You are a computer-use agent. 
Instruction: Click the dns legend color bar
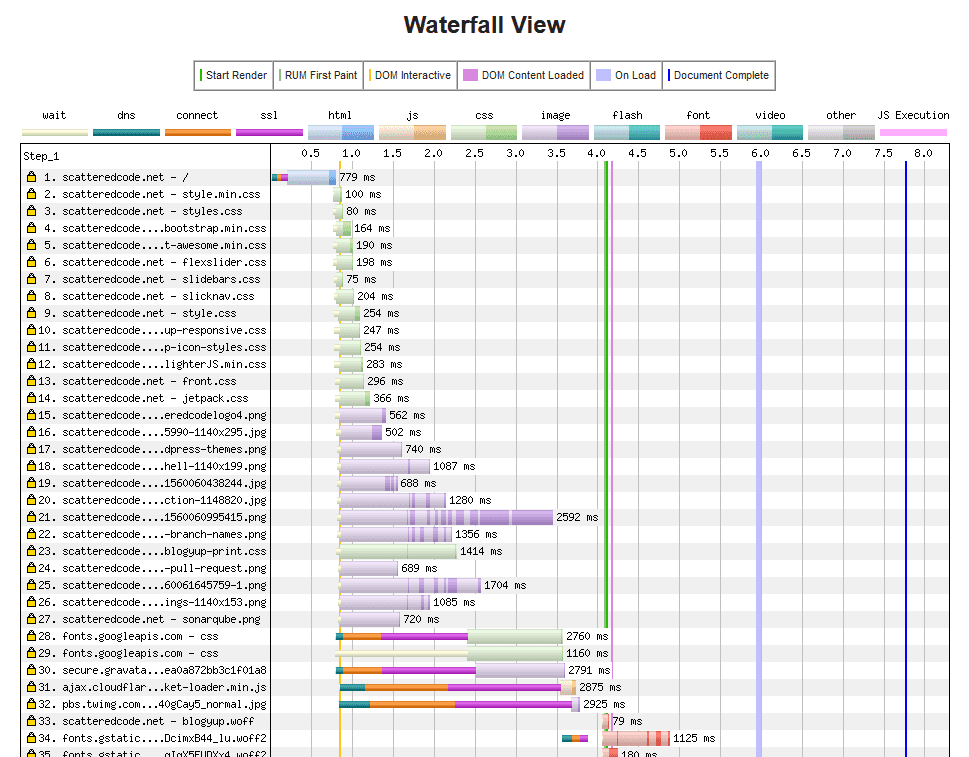(x=125, y=130)
